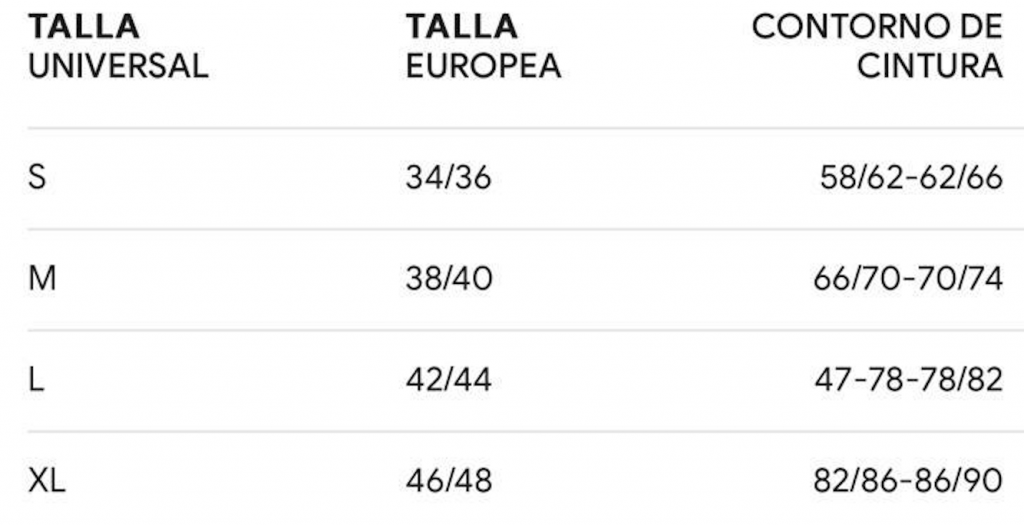Click European size 46/48

click(x=449, y=481)
